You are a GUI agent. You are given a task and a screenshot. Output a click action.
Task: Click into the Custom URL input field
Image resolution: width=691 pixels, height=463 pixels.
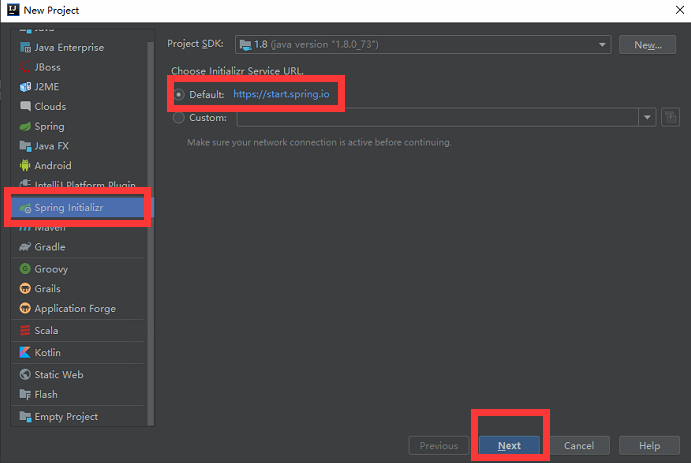tap(437, 118)
